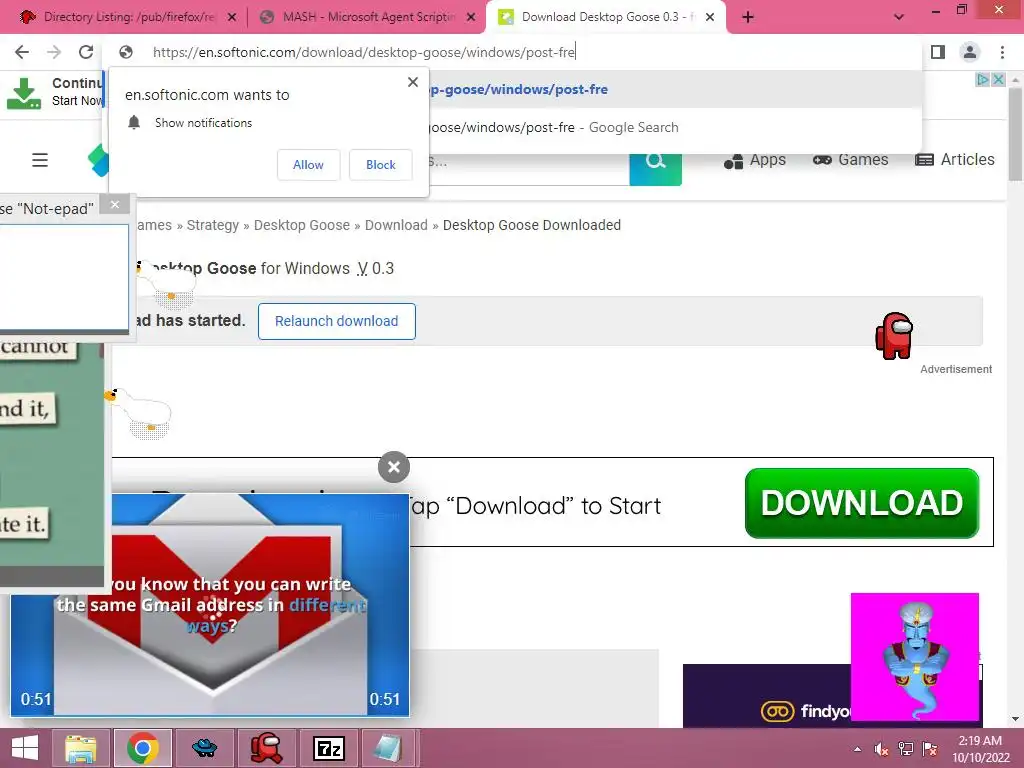Block notifications from en.softonic.com
Image resolution: width=1024 pixels, height=768 pixels.
pos(381,165)
